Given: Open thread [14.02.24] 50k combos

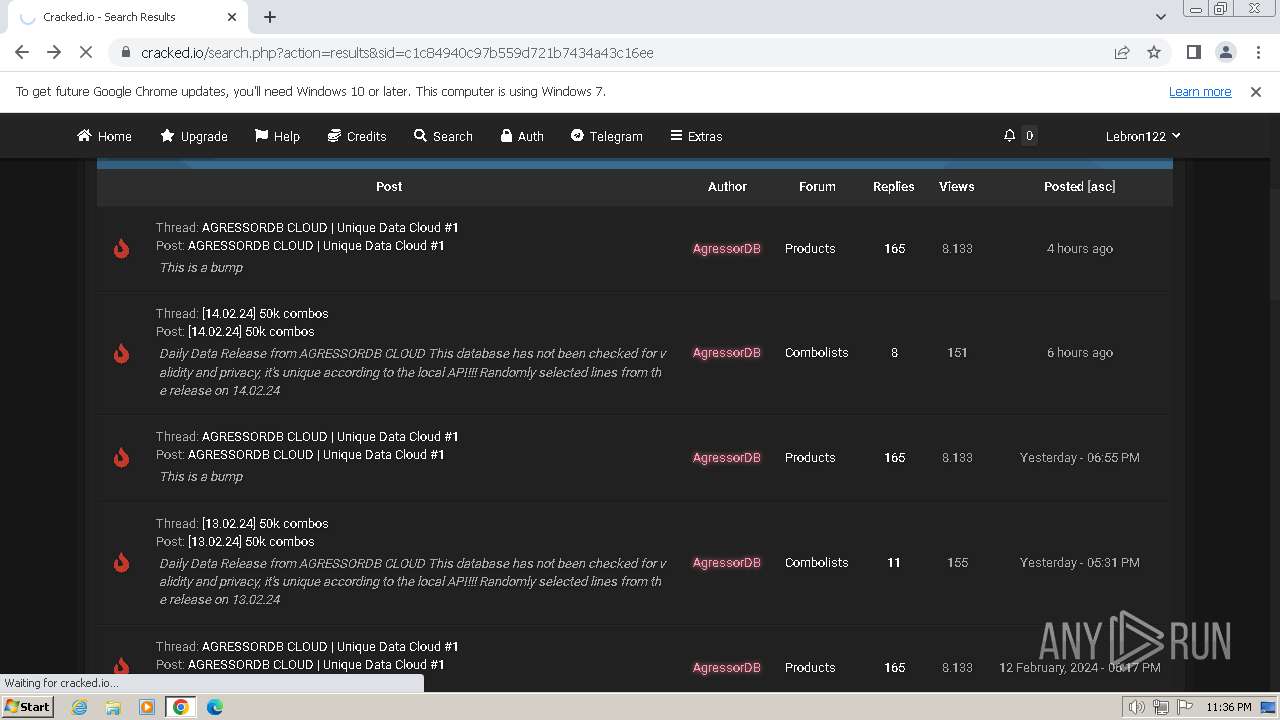Looking at the screenshot, I should tap(265, 313).
